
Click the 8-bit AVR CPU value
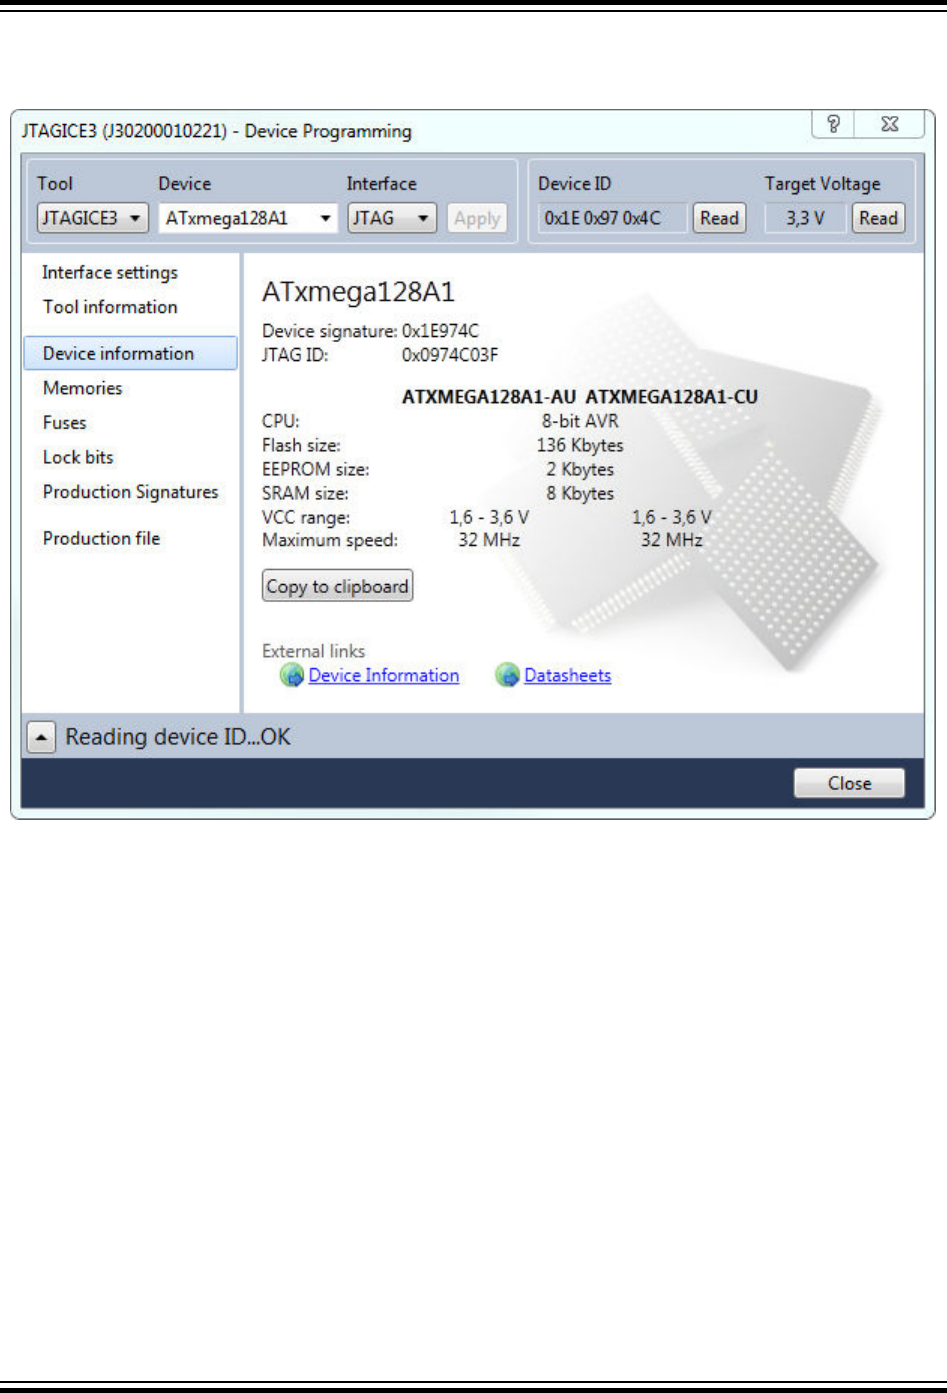pyautogui.click(x=580, y=421)
